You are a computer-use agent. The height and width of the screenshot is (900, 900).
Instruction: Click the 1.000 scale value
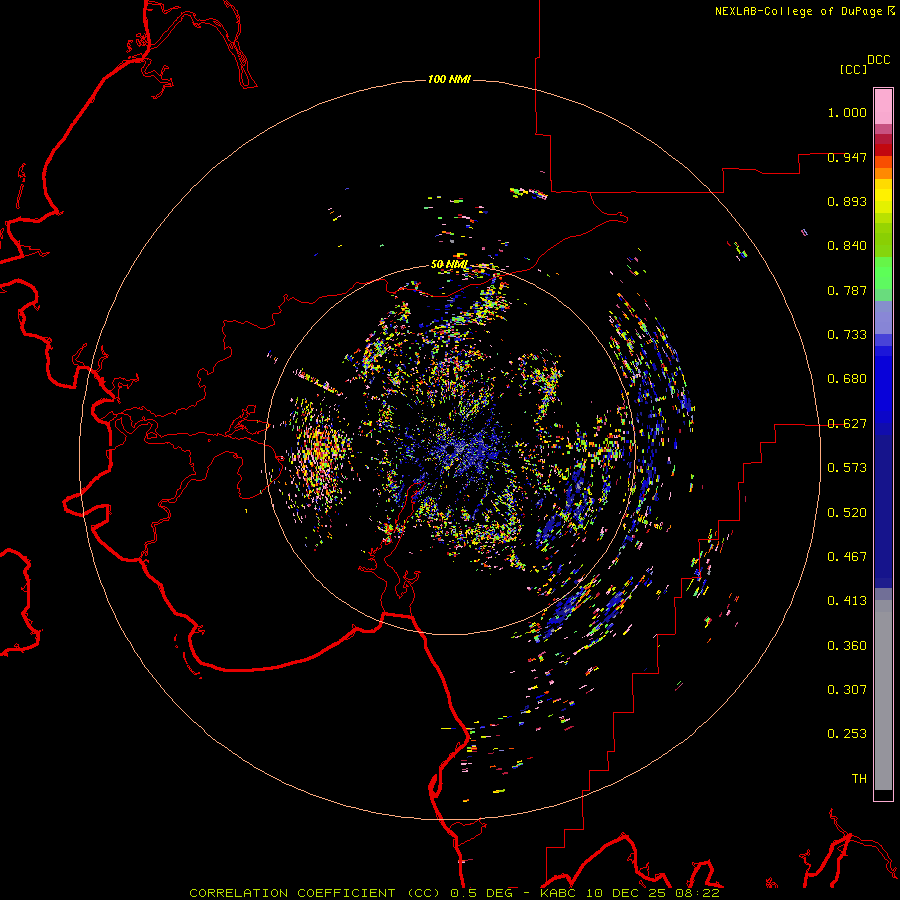click(847, 112)
